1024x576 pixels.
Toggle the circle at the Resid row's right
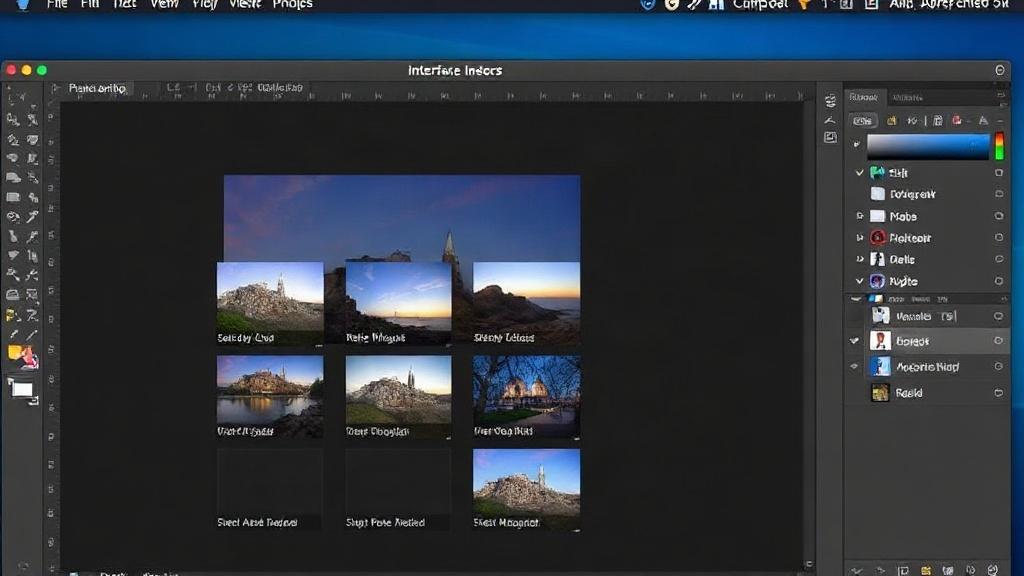click(x=999, y=392)
